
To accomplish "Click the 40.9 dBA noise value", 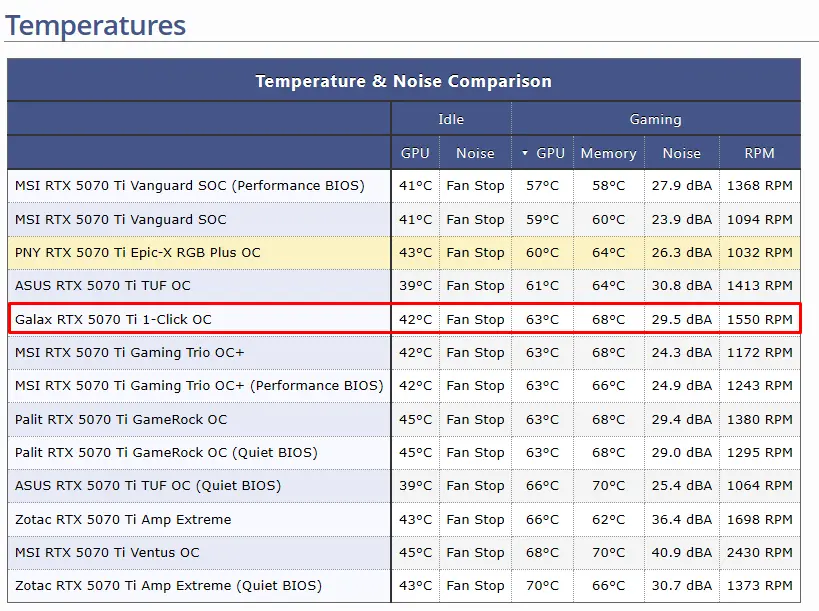I will [682, 553].
